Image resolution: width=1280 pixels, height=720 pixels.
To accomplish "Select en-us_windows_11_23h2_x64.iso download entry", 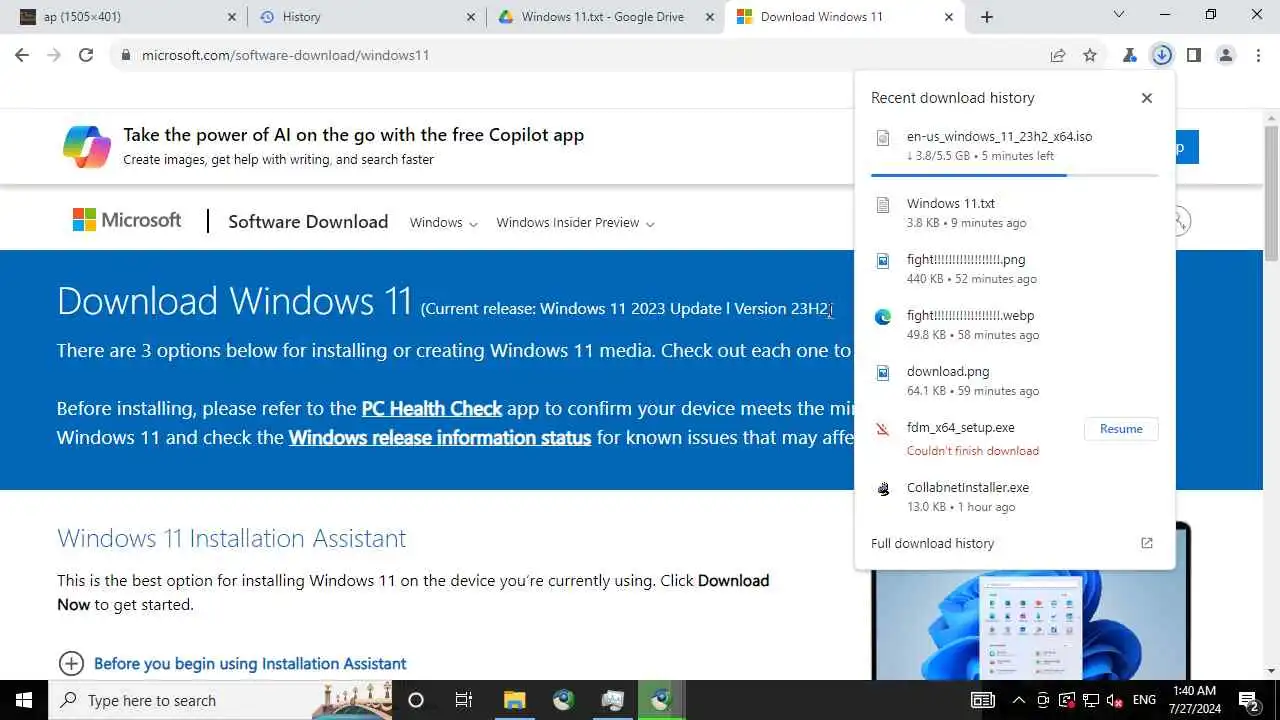I will tap(1015, 146).
